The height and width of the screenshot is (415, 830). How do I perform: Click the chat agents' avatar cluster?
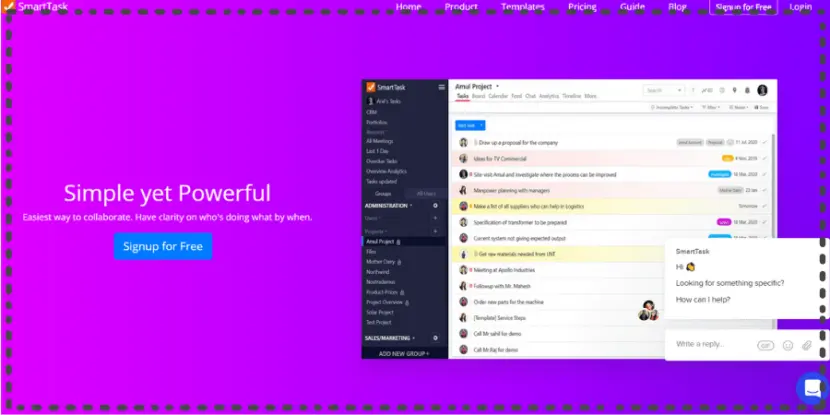(x=648, y=311)
